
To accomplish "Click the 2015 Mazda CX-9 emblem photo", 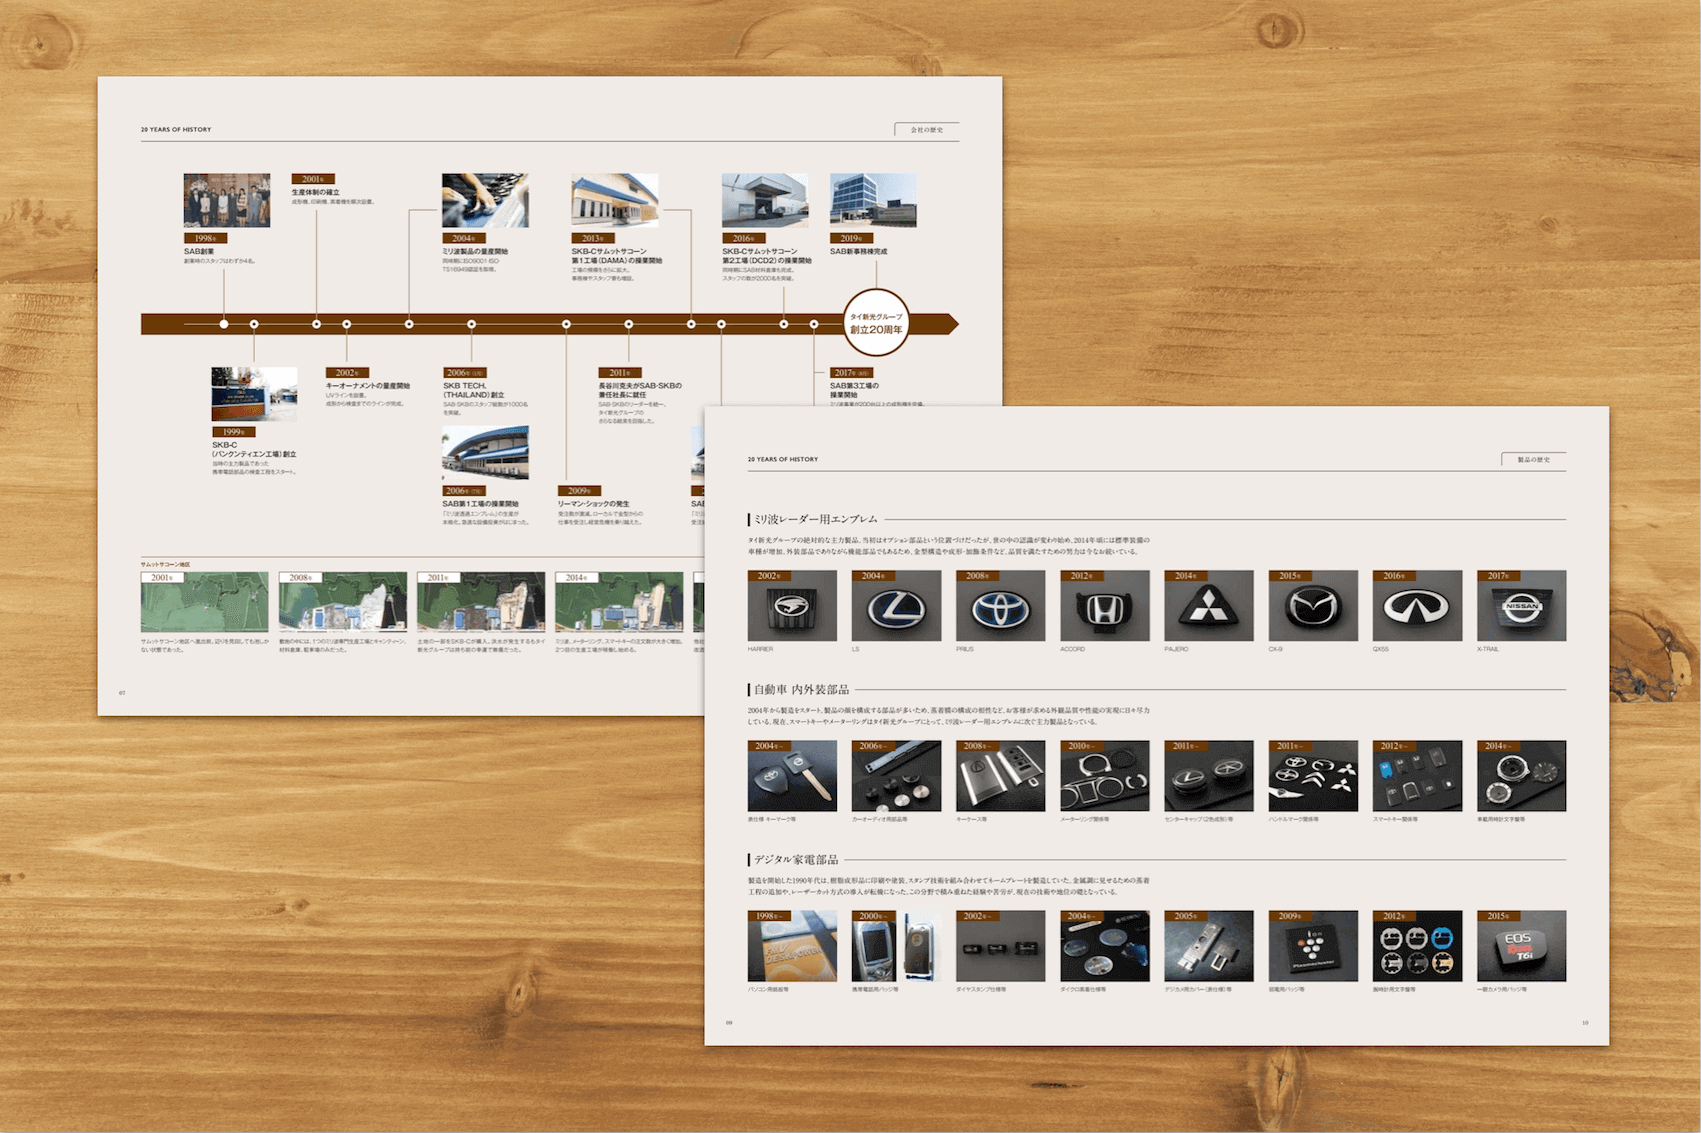I will (1313, 606).
